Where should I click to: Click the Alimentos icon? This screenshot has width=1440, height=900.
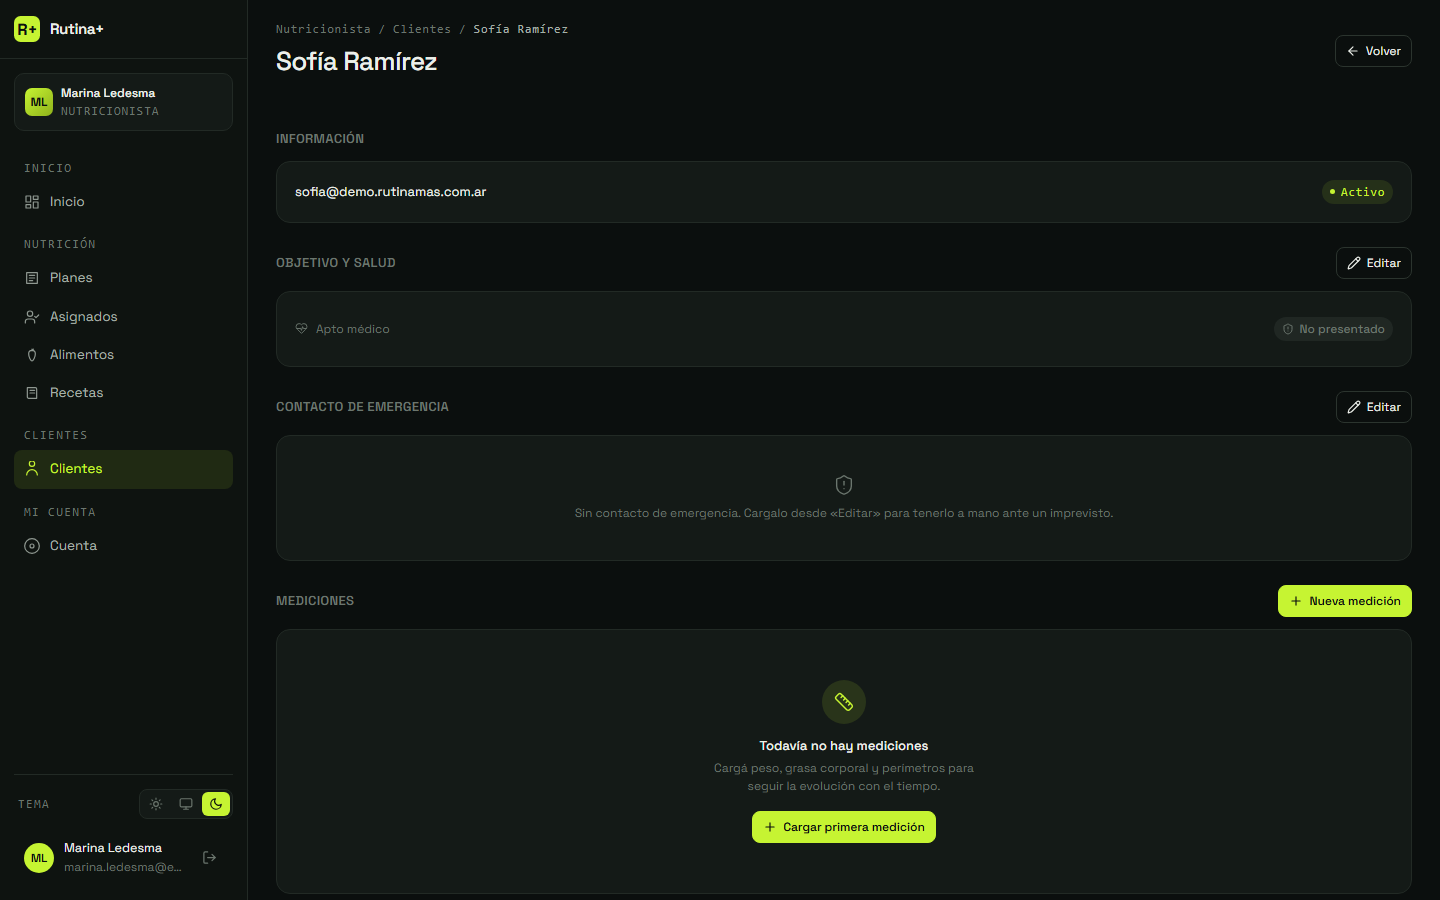click(x=32, y=355)
